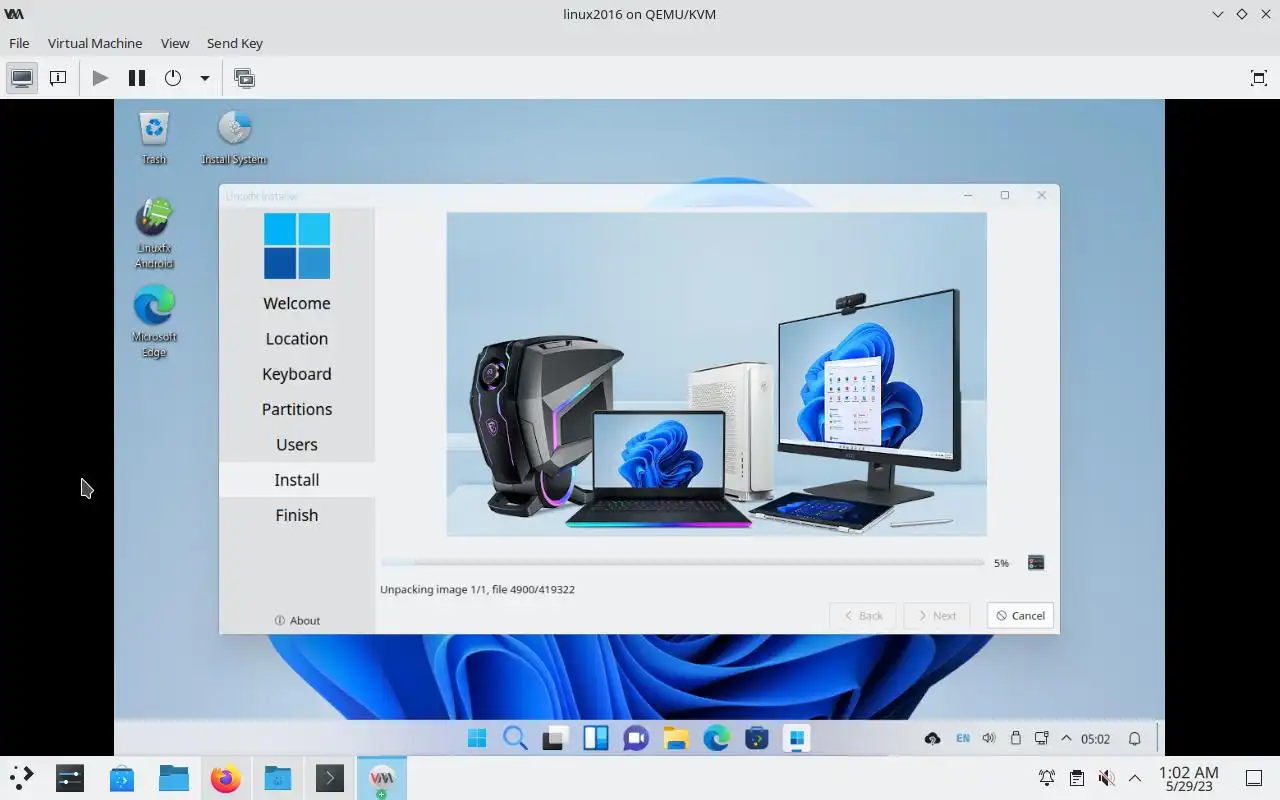Shut down the virtual machine via power icon

click(173, 78)
